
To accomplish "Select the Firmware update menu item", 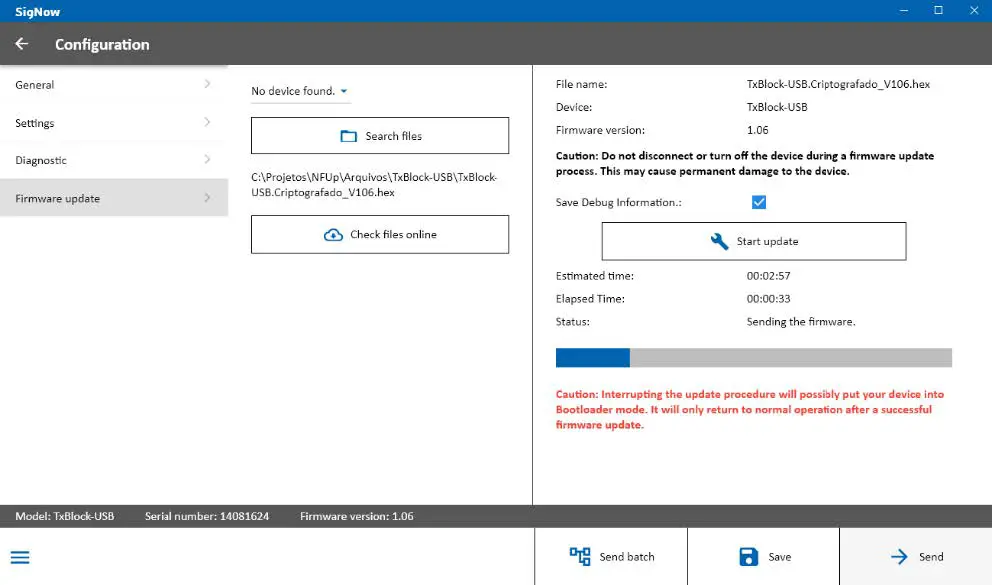I will point(58,198).
